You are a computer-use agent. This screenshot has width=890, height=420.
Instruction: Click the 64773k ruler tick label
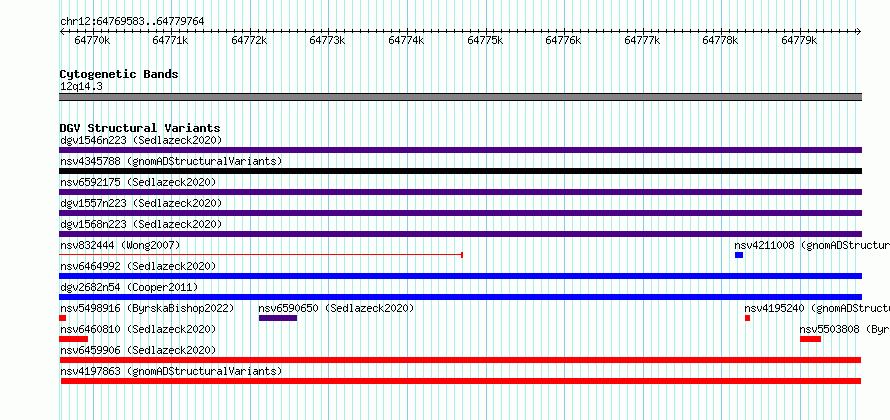point(327,40)
